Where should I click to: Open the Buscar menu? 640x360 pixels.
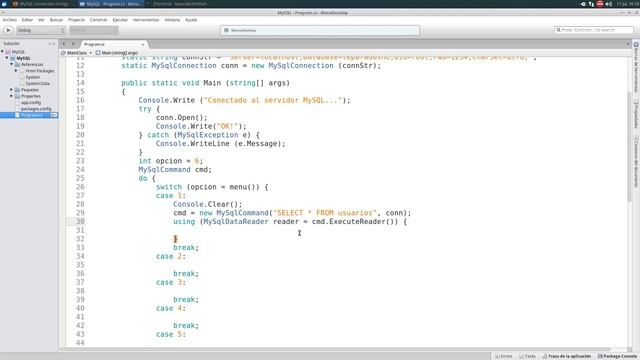click(x=56, y=20)
